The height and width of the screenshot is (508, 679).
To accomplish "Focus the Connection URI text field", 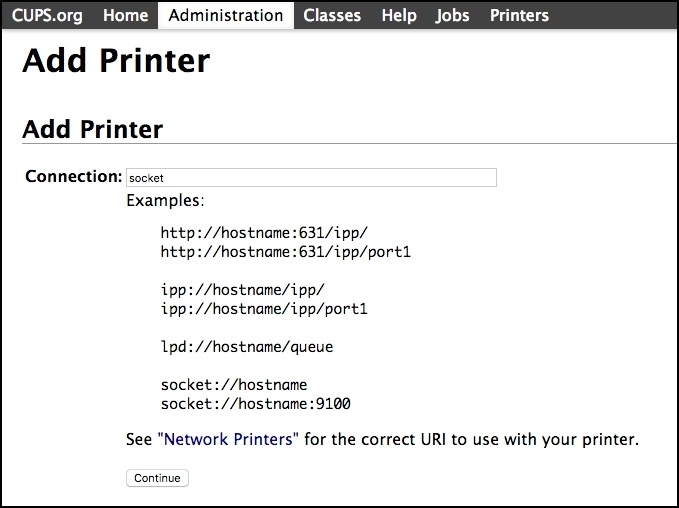I will click(x=311, y=178).
